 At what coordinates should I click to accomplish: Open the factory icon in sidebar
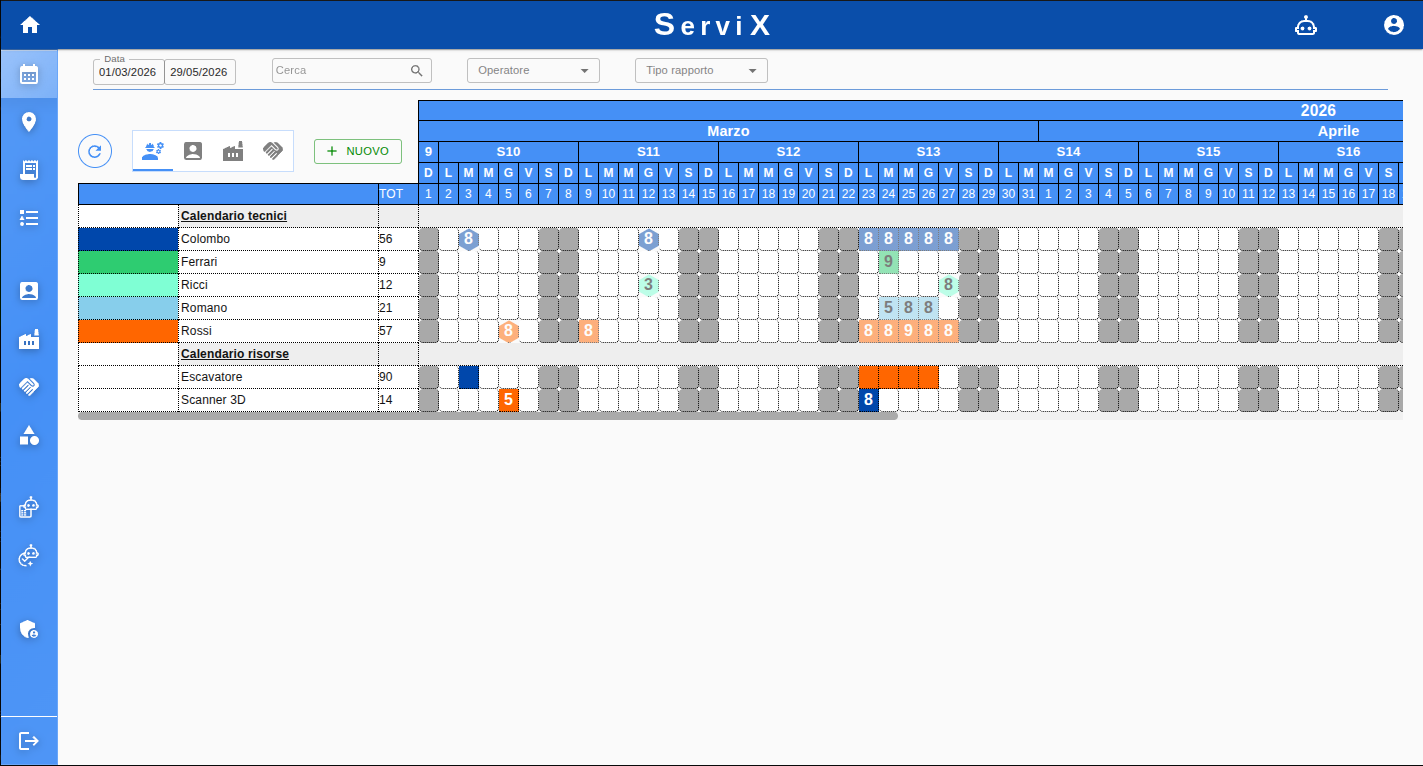29,340
